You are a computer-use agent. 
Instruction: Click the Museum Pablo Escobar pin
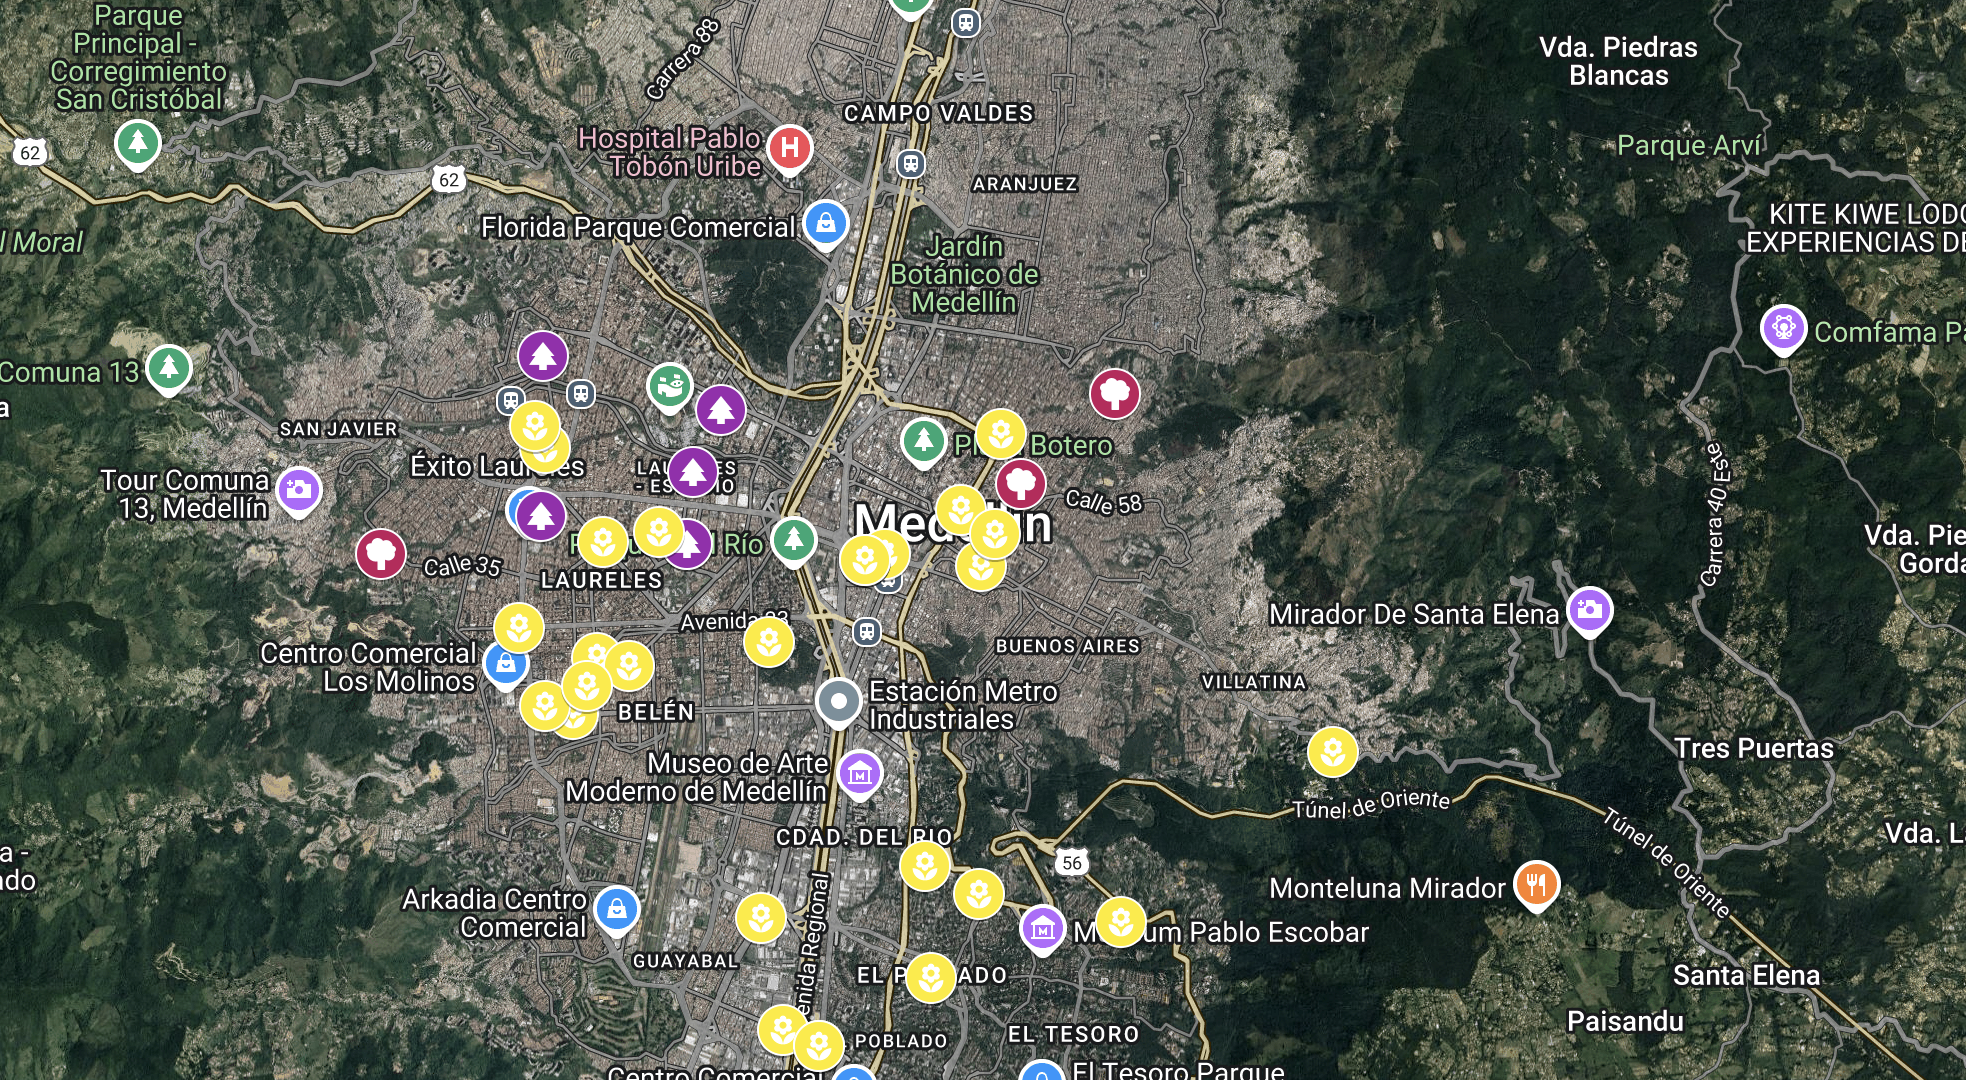tap(1043, 929)
